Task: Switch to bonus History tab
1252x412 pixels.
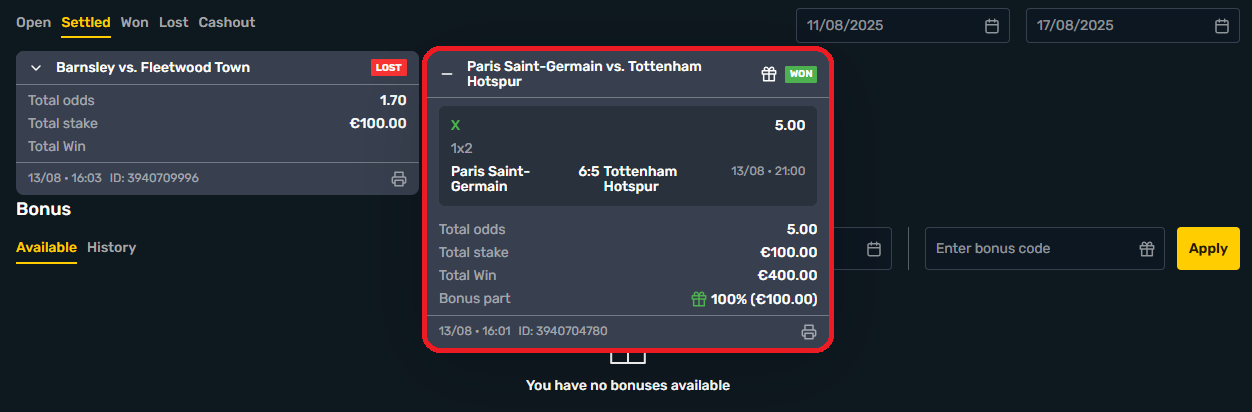Action: click(111, 247)
